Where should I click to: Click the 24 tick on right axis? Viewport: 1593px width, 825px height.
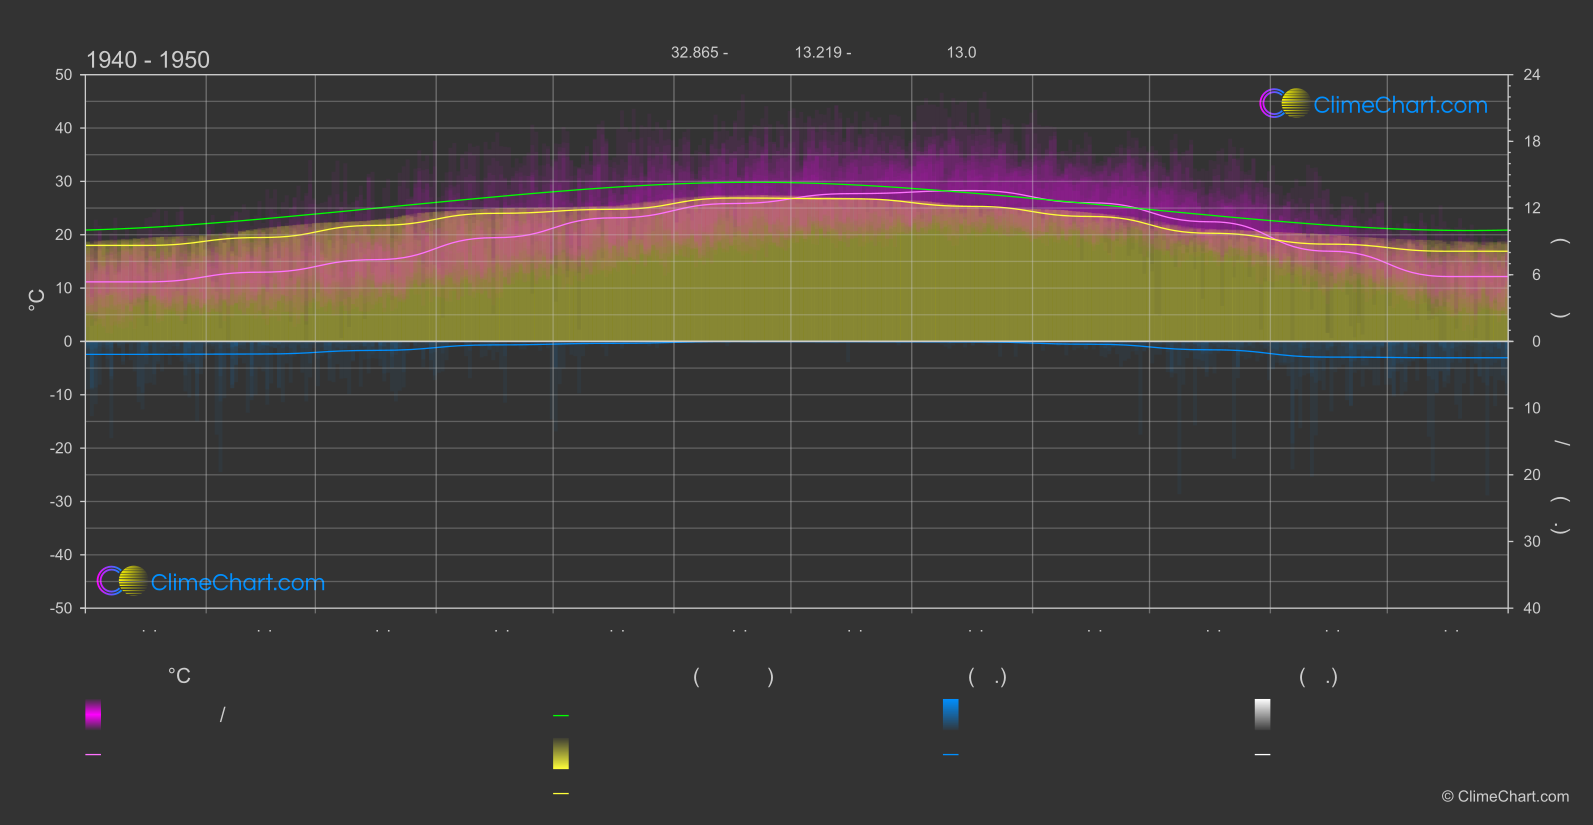pyautogui.click(x=1531, y=75)
